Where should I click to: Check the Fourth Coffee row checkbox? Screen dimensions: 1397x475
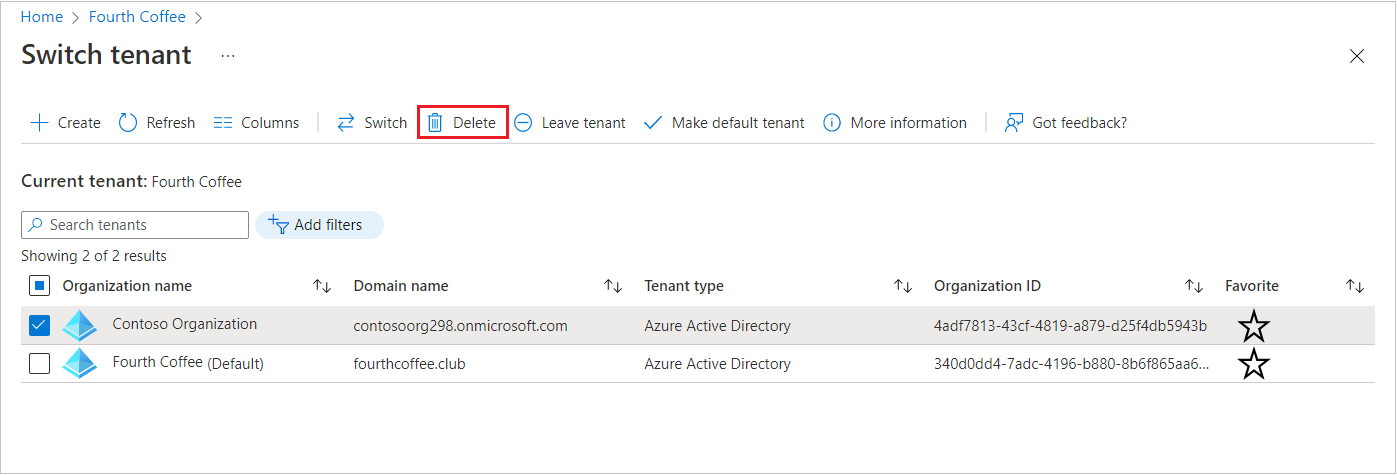click(x=39, y=364)
